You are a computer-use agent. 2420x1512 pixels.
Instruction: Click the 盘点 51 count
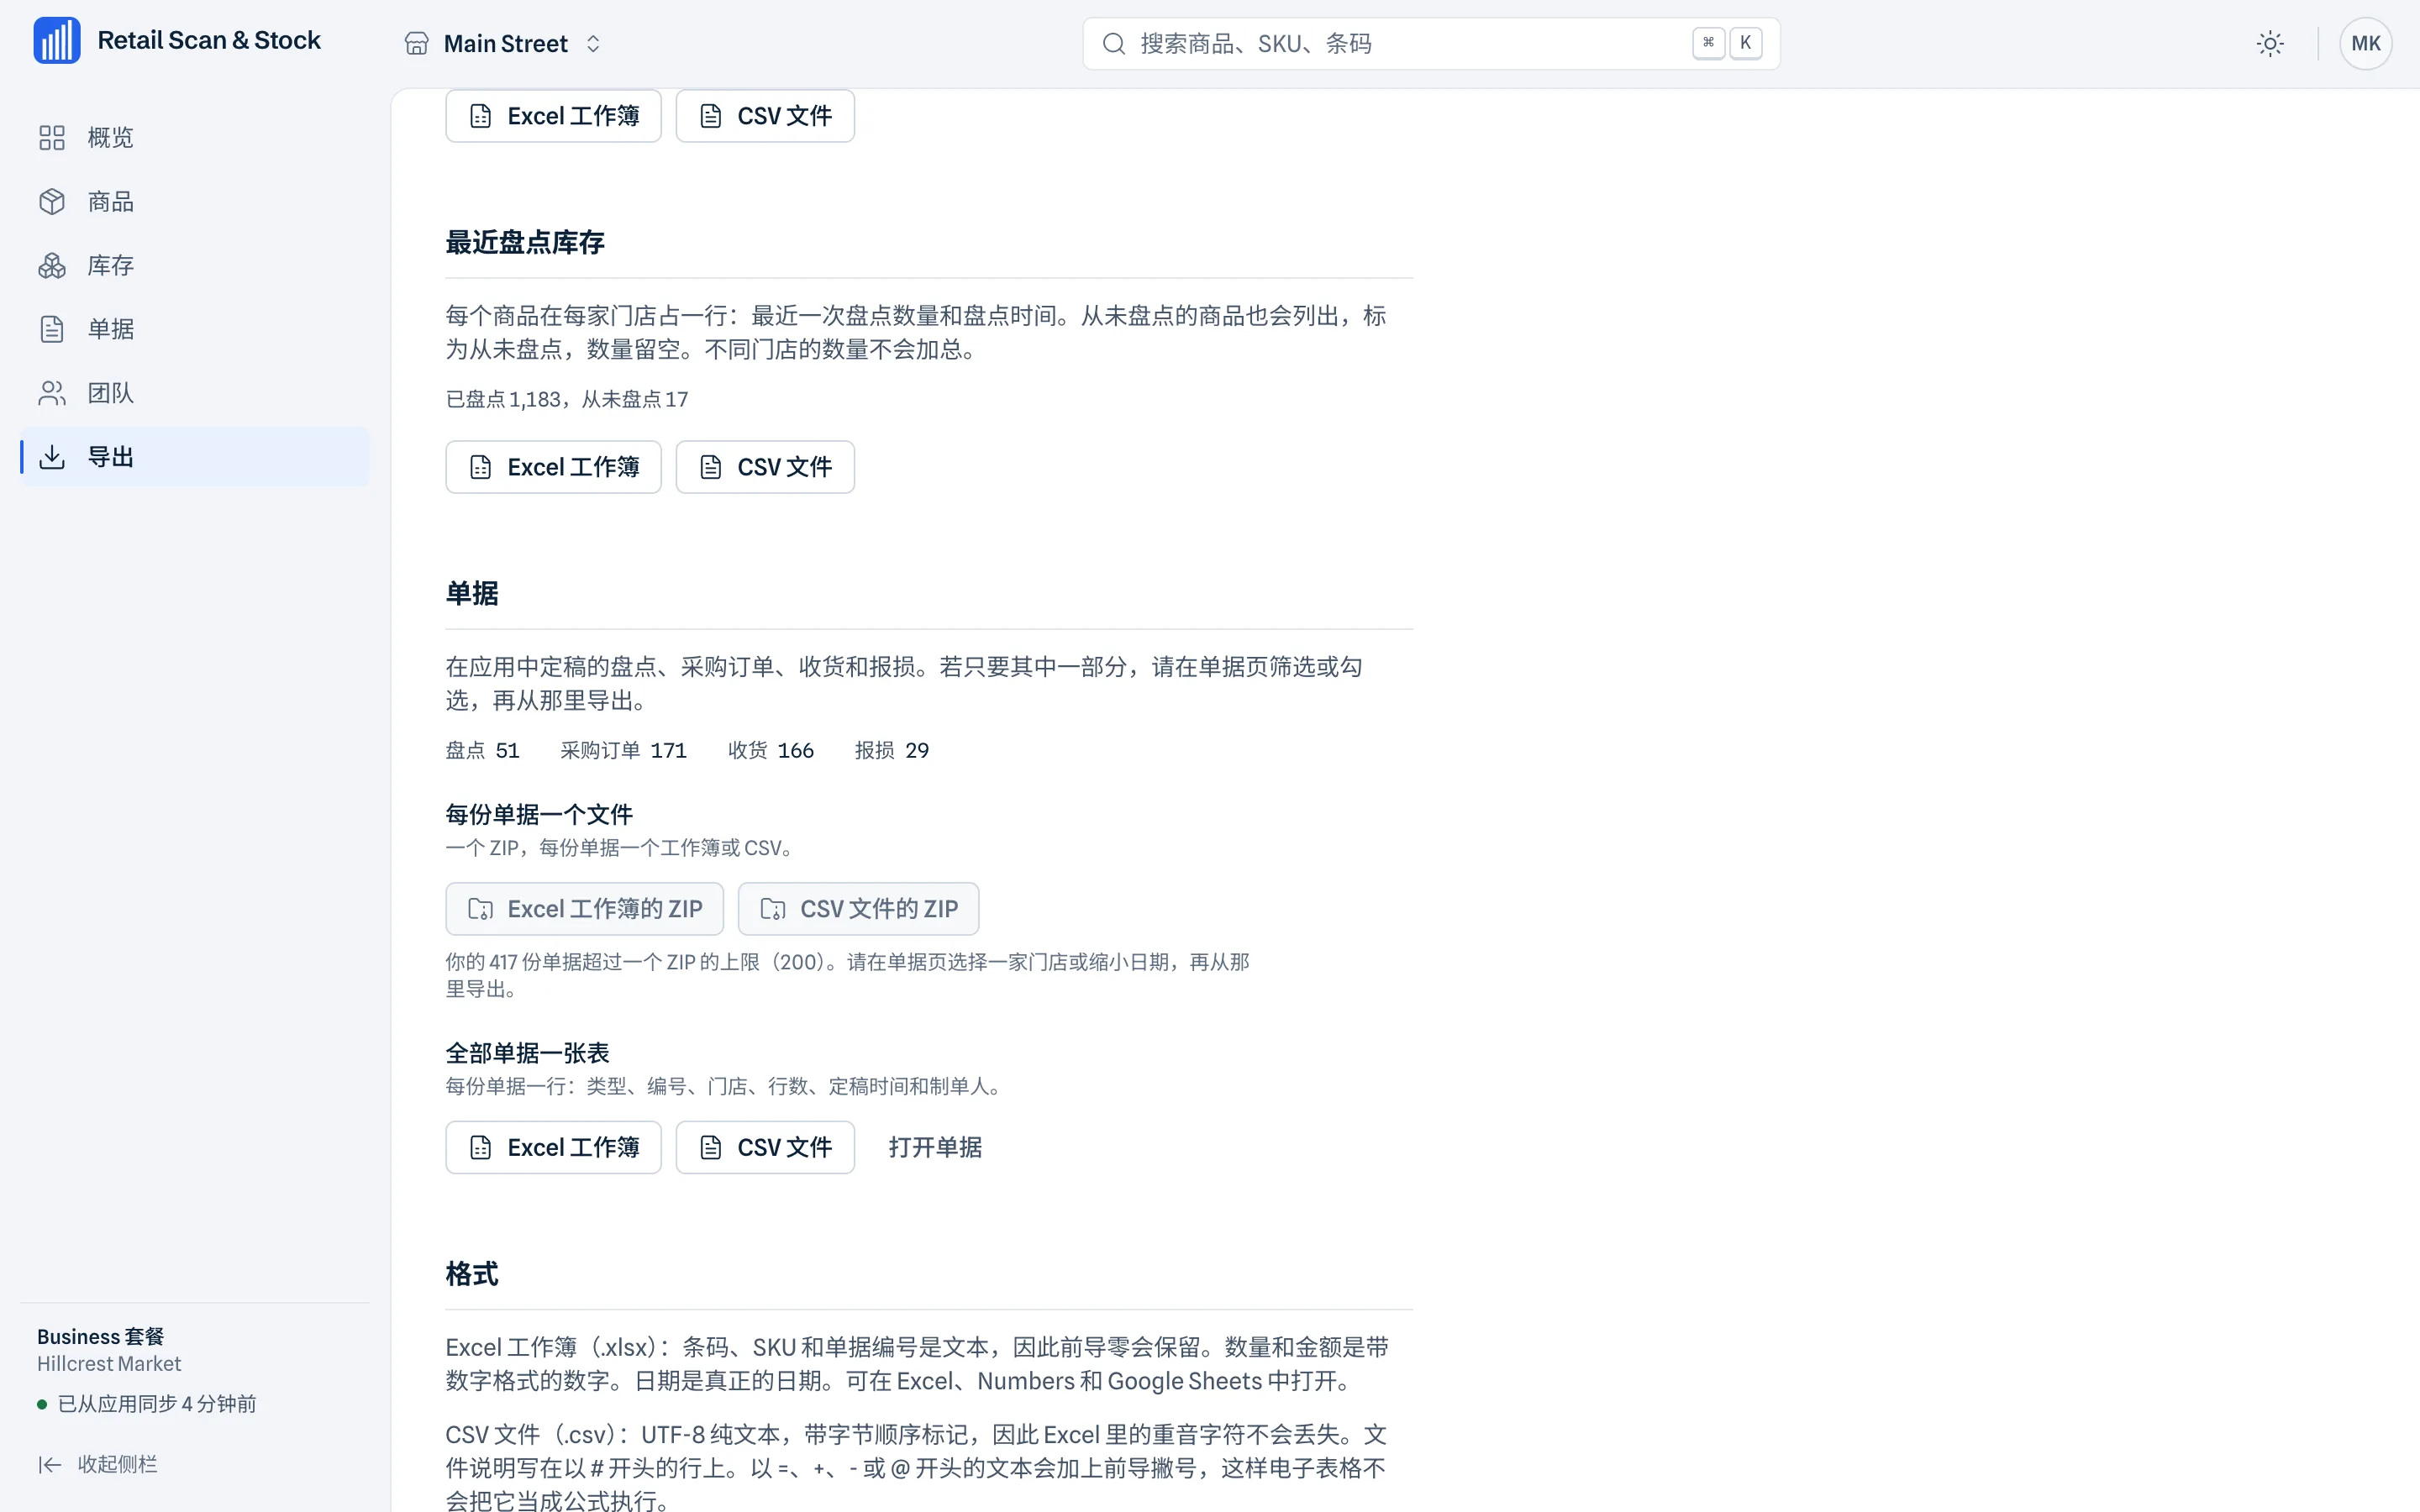(x=482, y=751)
